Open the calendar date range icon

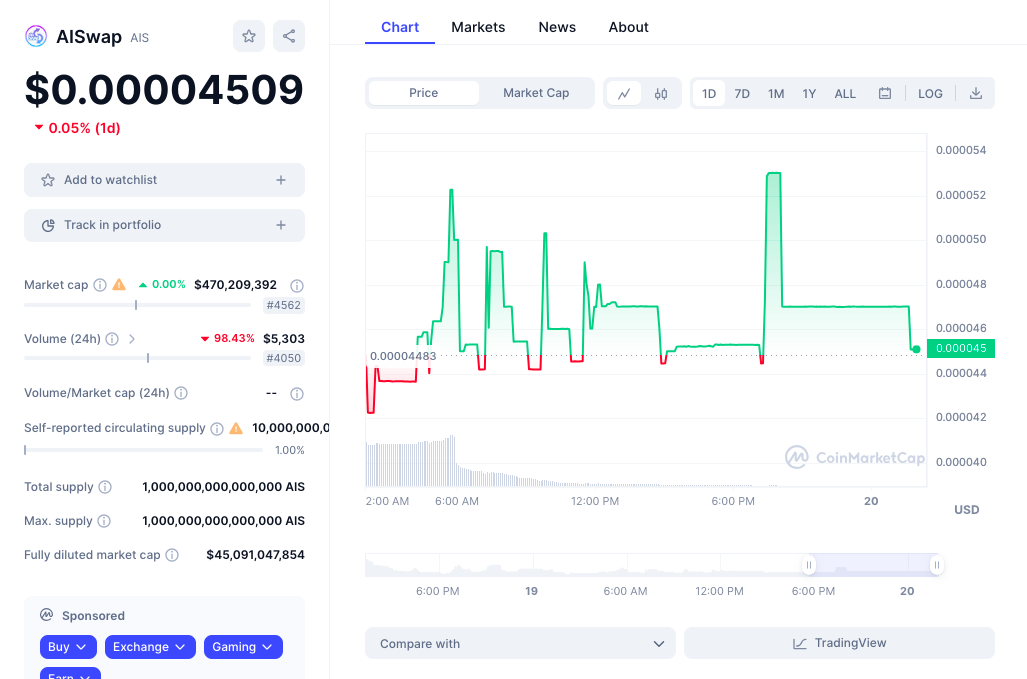pos(884,92)
